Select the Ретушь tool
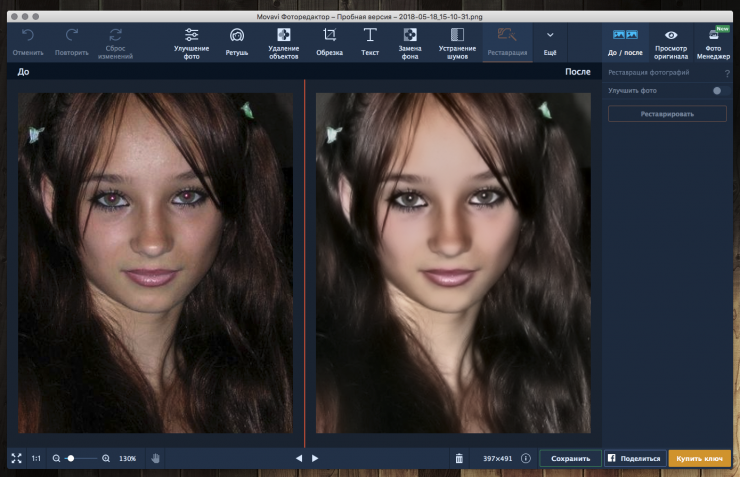Viewport: 740px width, 477px height. [236, 42]
